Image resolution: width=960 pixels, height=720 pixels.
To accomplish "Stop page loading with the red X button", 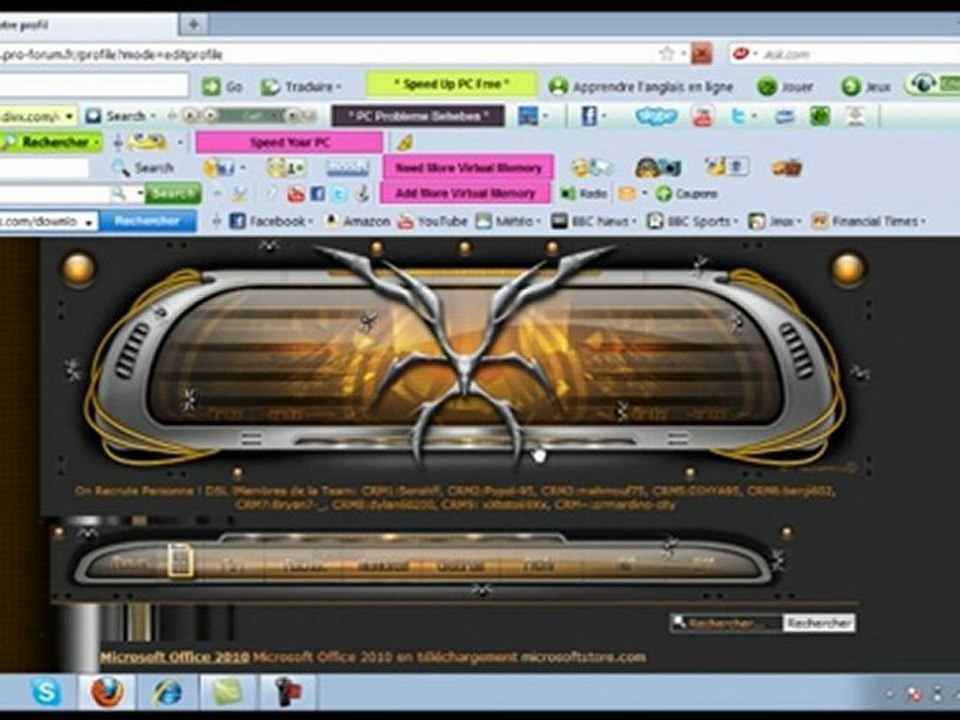I will (702, 53).
